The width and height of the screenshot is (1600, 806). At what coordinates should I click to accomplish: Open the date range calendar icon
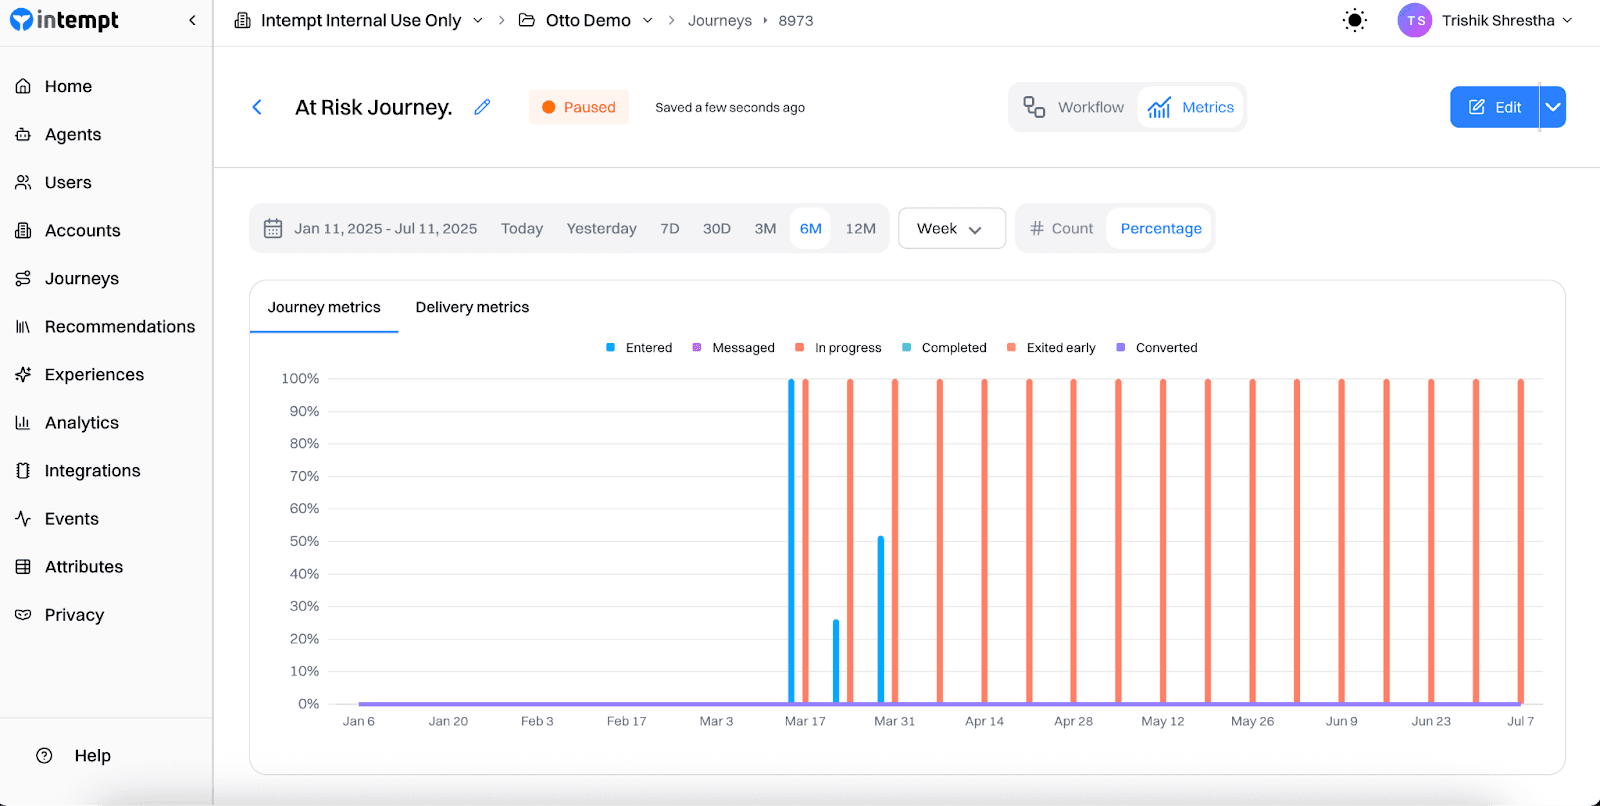[x=273, y=228]
